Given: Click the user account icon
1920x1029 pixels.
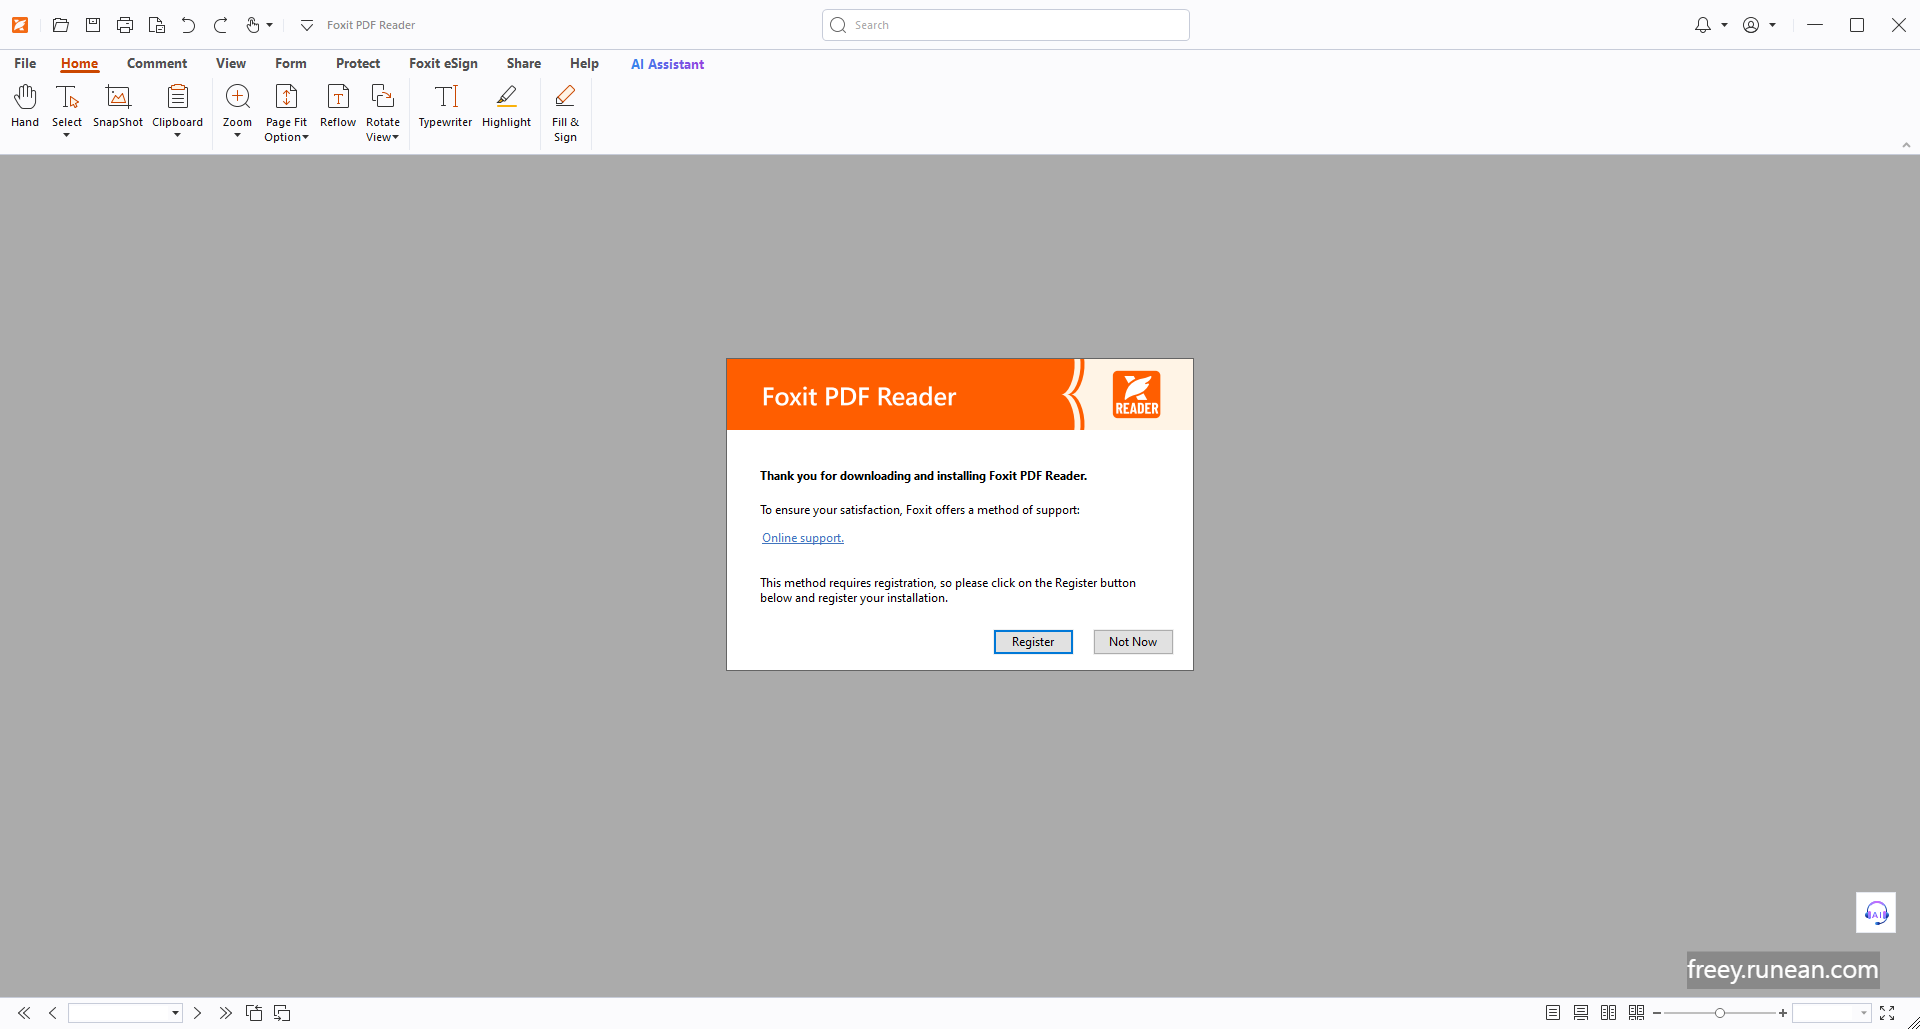Looking at the screenshot, I should pyautogui.click(x=1751, y=25).
